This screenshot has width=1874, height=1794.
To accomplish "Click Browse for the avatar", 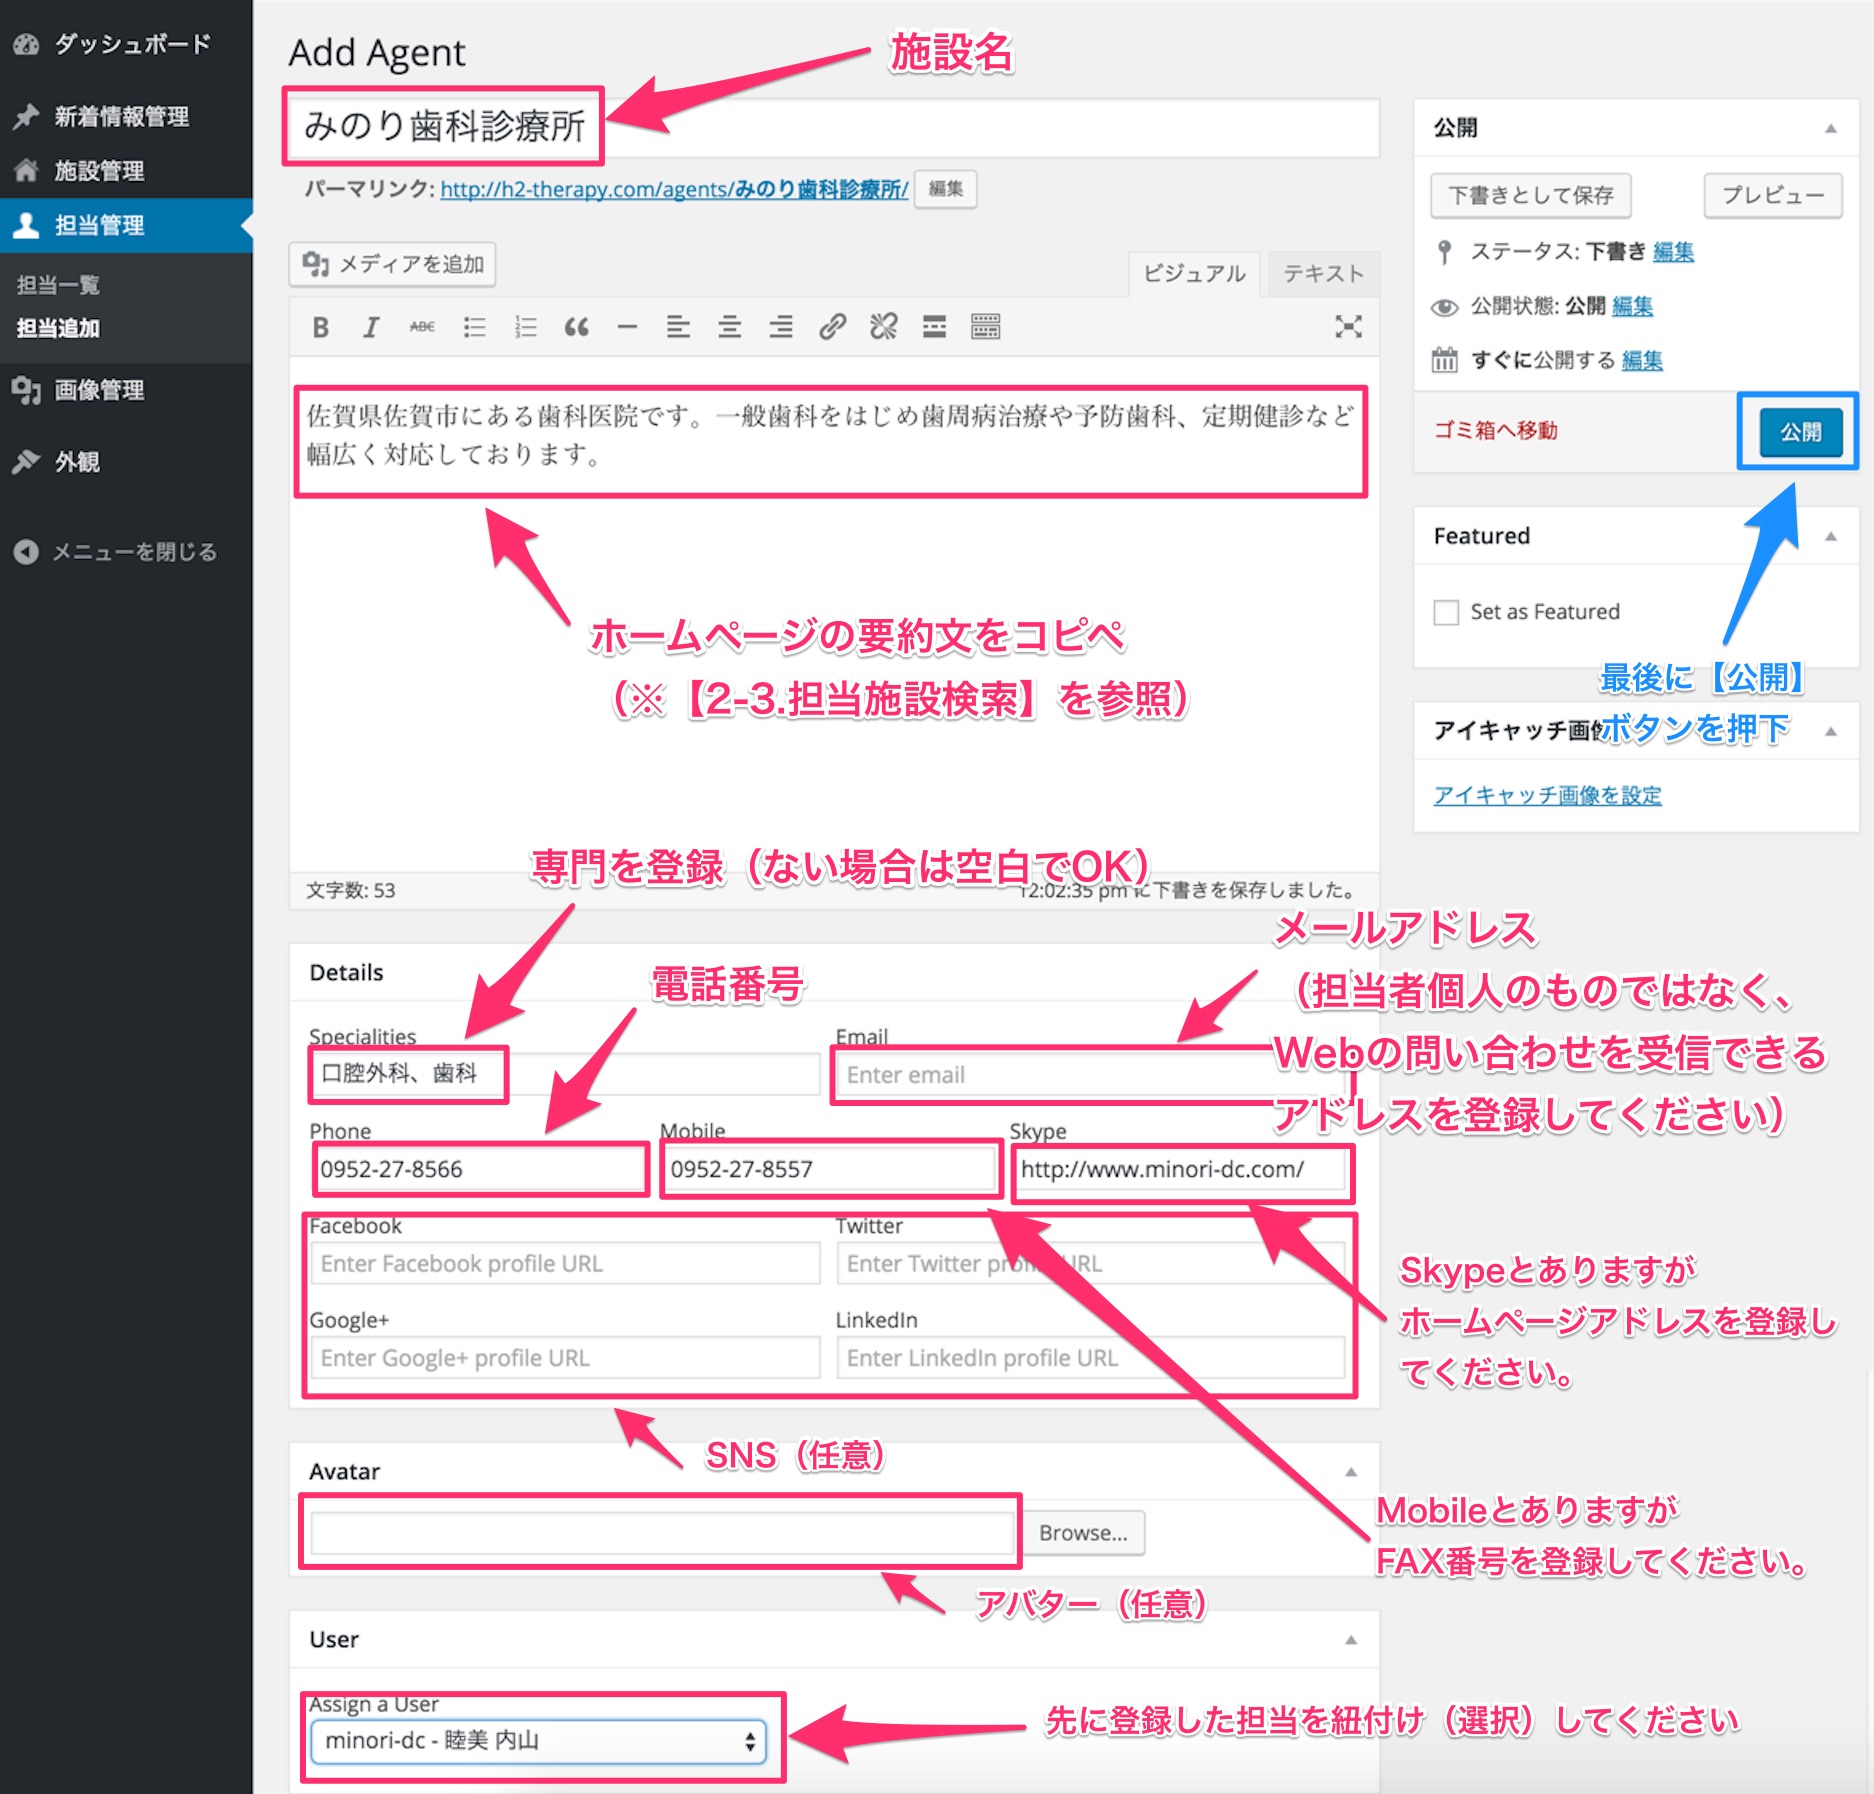I will tap(1083, 1533).
